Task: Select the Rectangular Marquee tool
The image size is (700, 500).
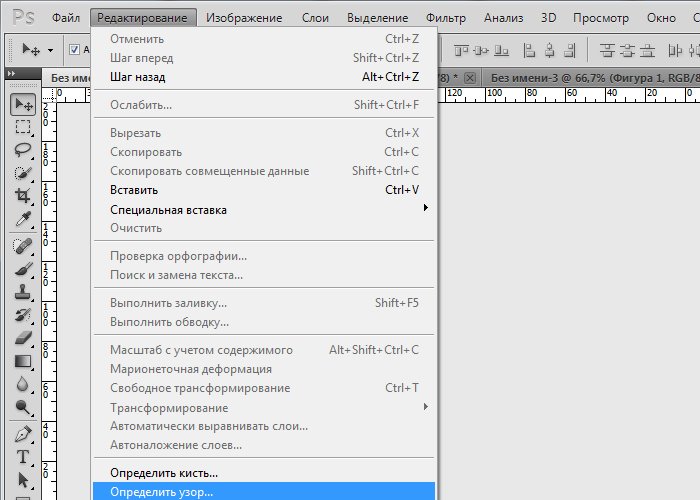Action: point(22,127)
